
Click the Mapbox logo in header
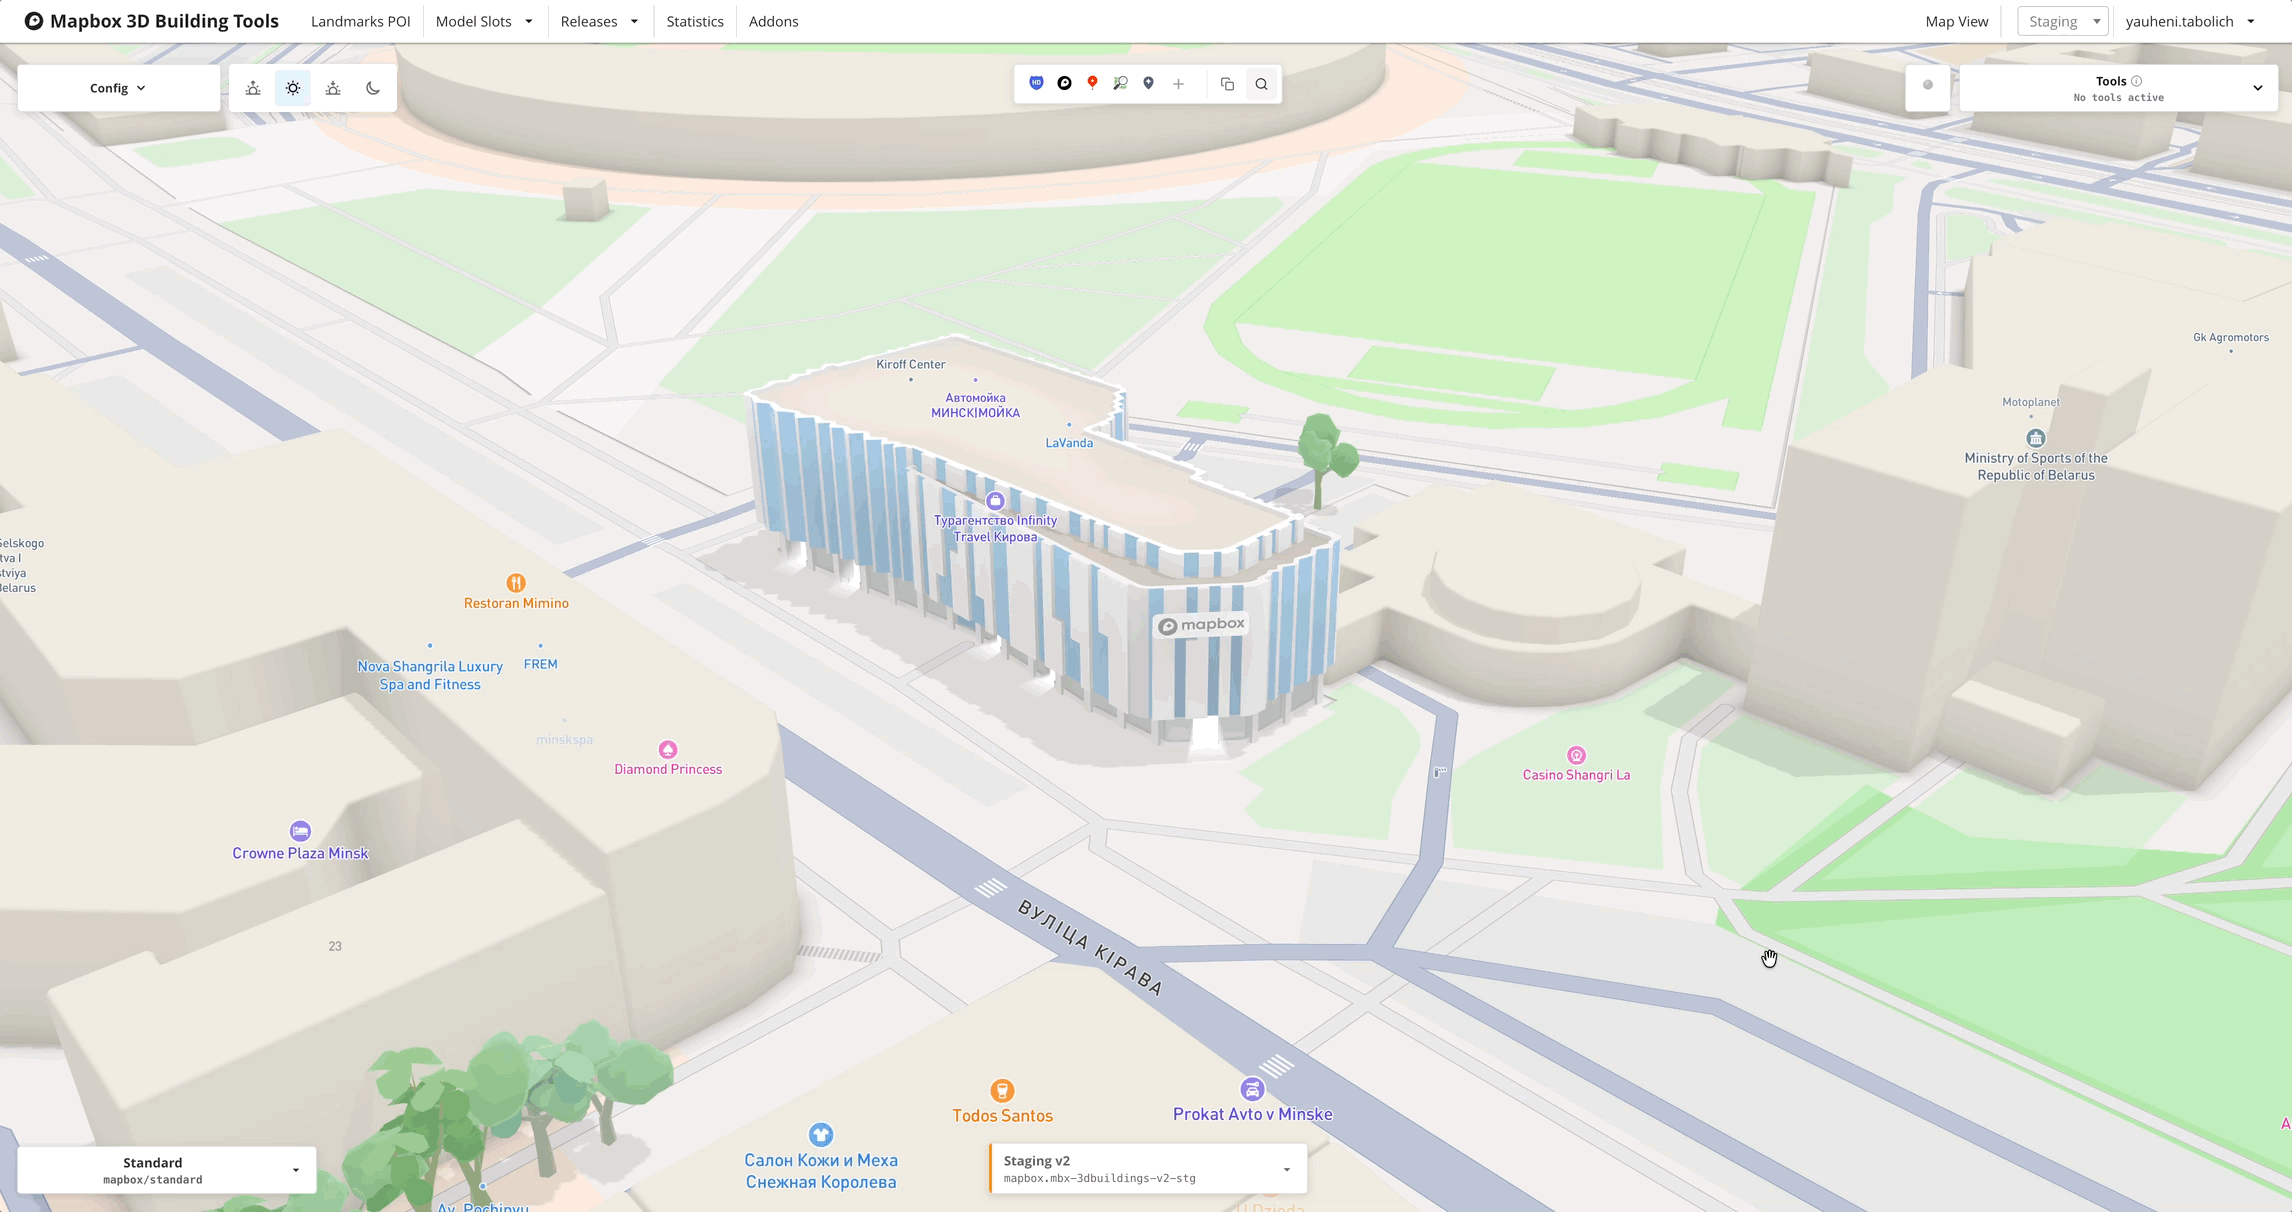[x=33, y=21]
